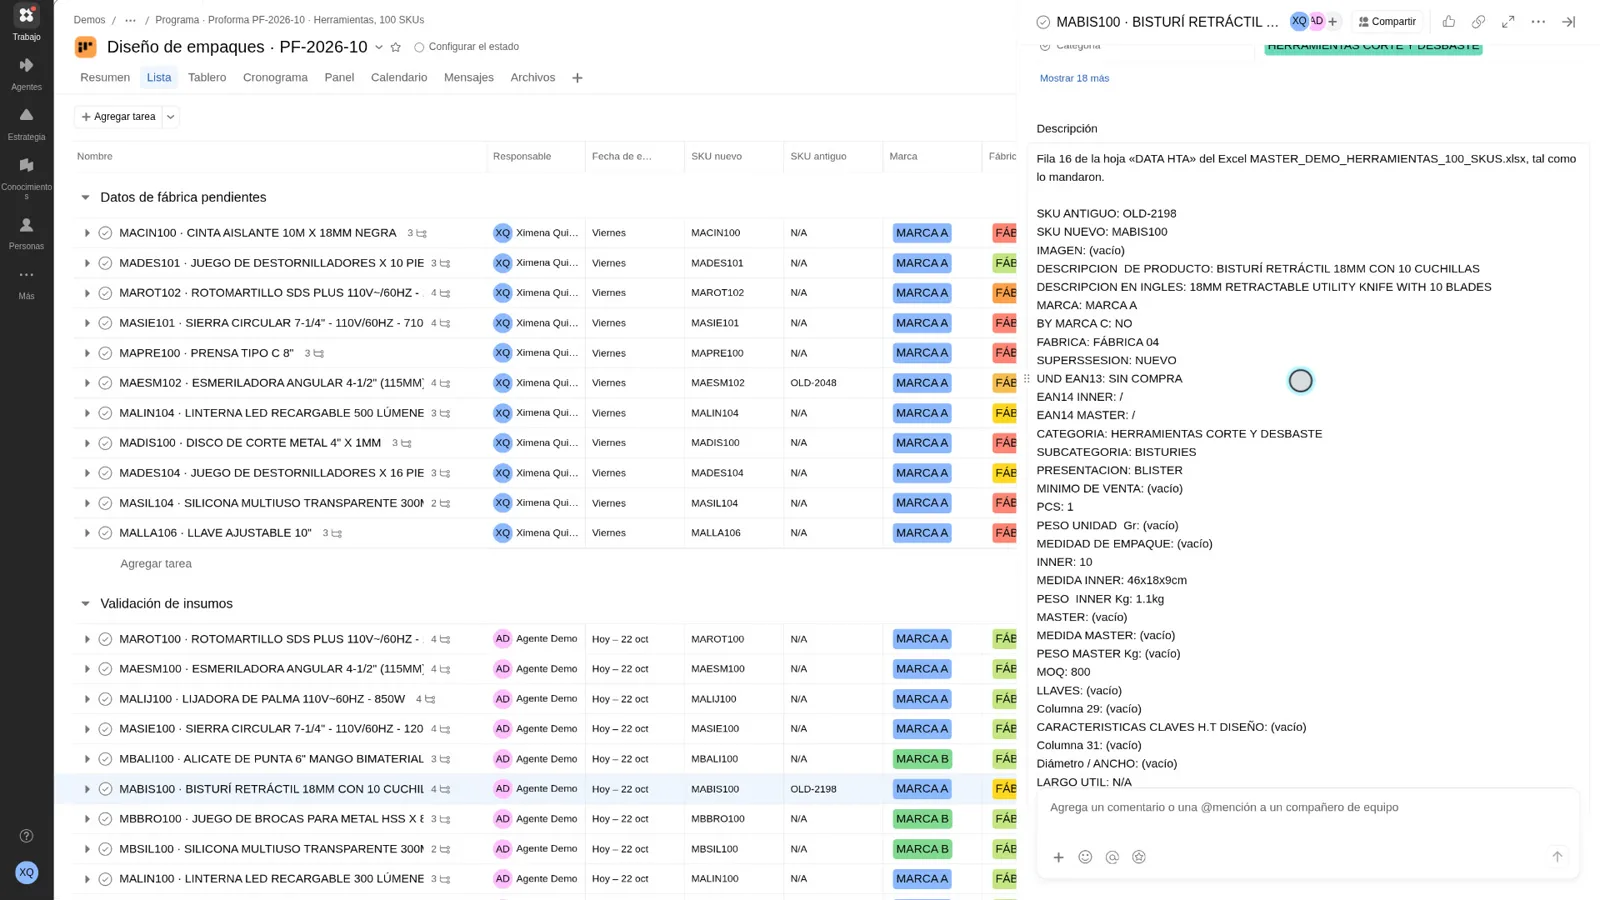This screenshot has height=900, width=1600.
Task: Expand breadcrumb ellipsis menu
Action: (130, 20)
